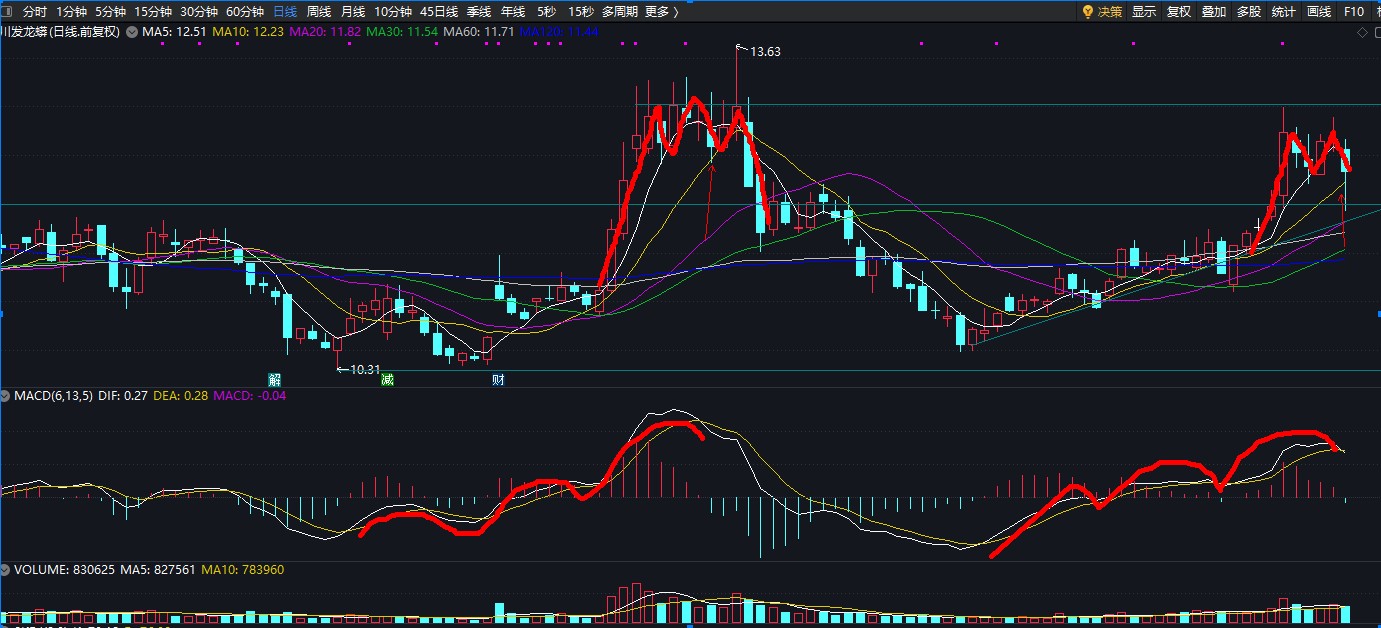
Task: Open the F10 company info
Action: tap(1353, 12)
